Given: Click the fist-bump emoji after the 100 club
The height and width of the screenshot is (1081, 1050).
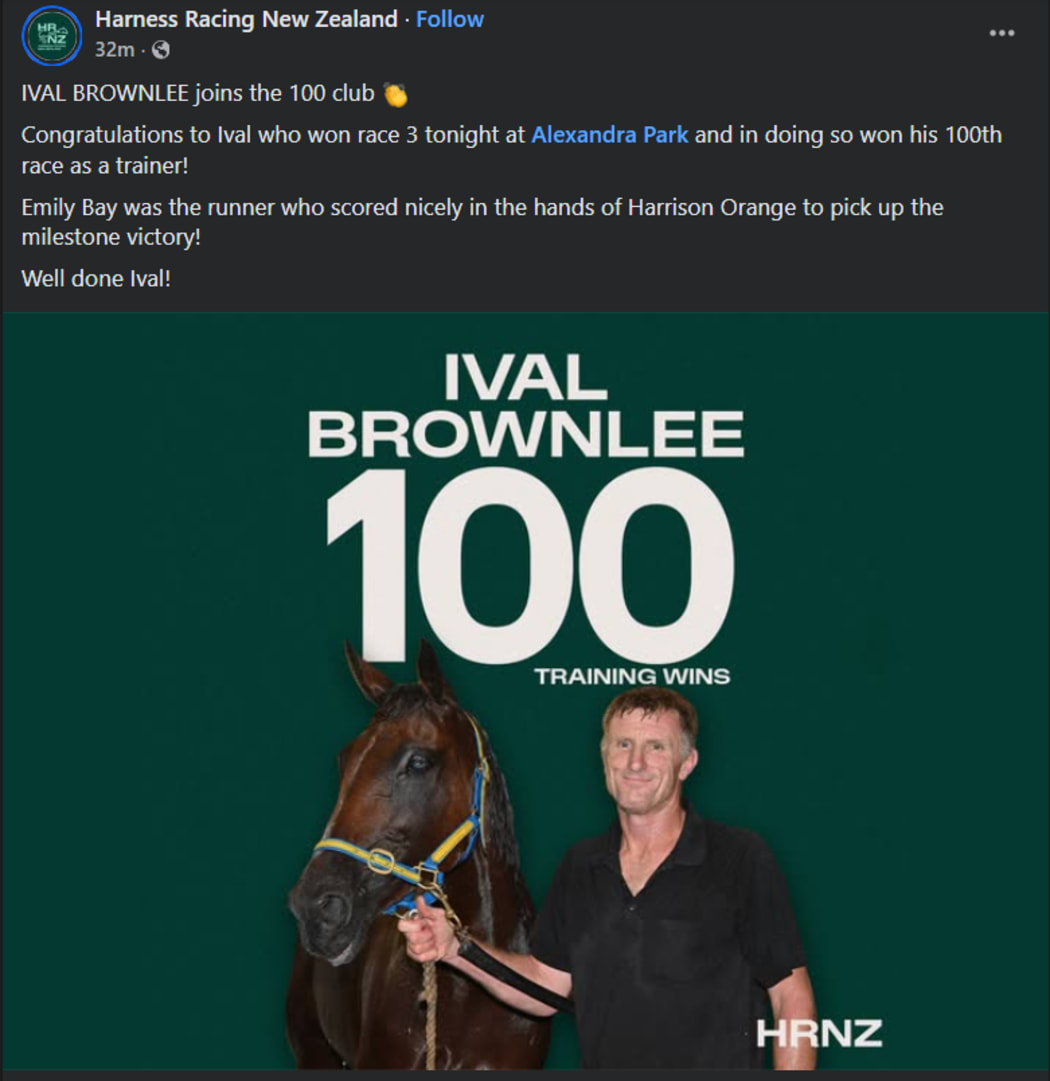Looking at the screenshot, I should [x=397, y=93].
